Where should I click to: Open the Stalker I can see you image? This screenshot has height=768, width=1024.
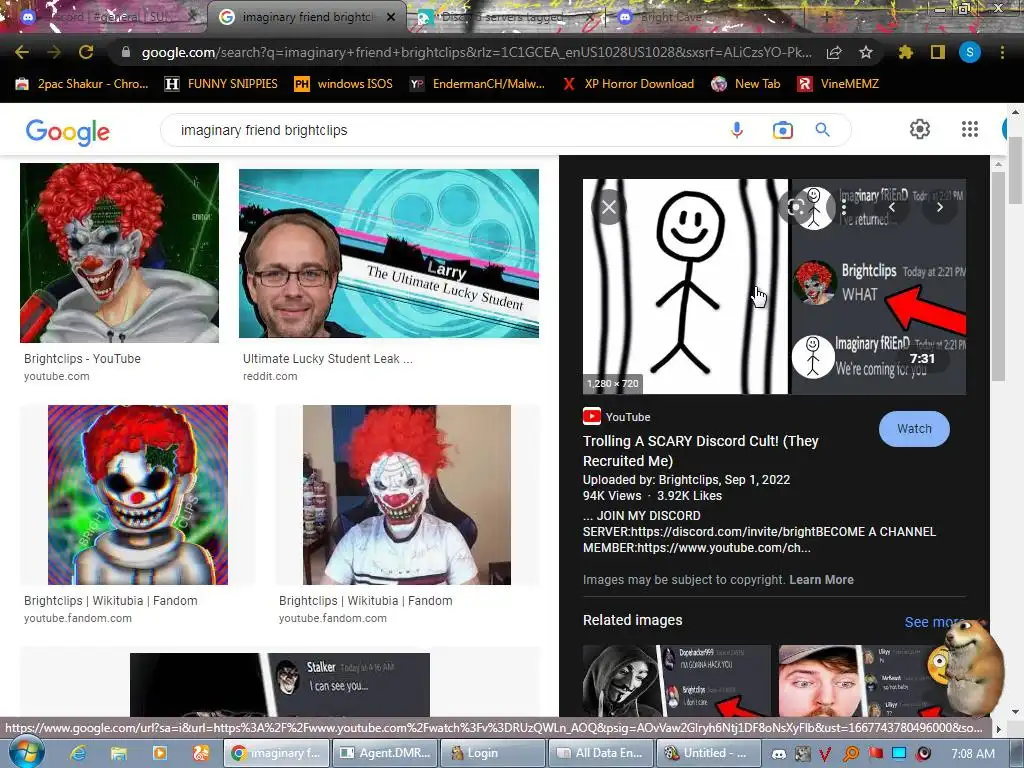(280, 684)
